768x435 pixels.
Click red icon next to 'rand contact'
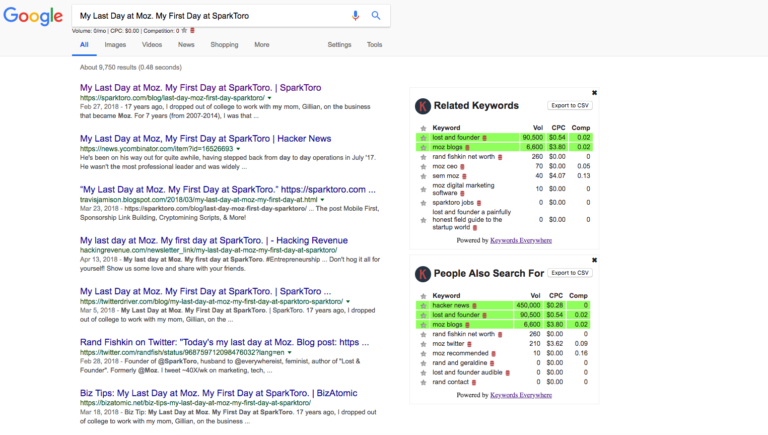coord(474,382)
